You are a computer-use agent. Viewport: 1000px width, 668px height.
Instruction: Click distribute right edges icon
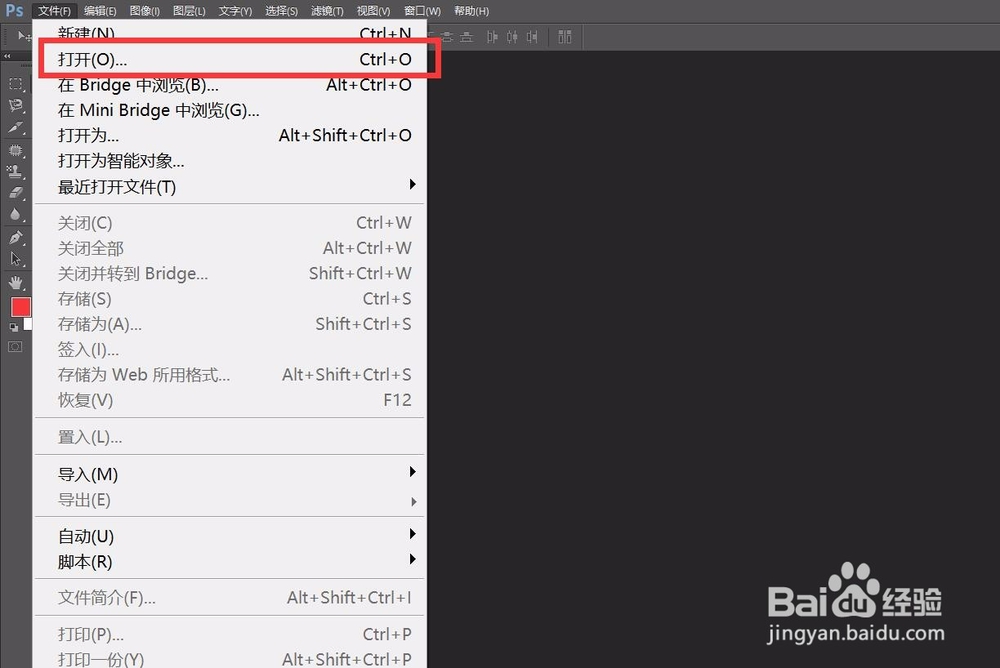[x=532, y=37]
